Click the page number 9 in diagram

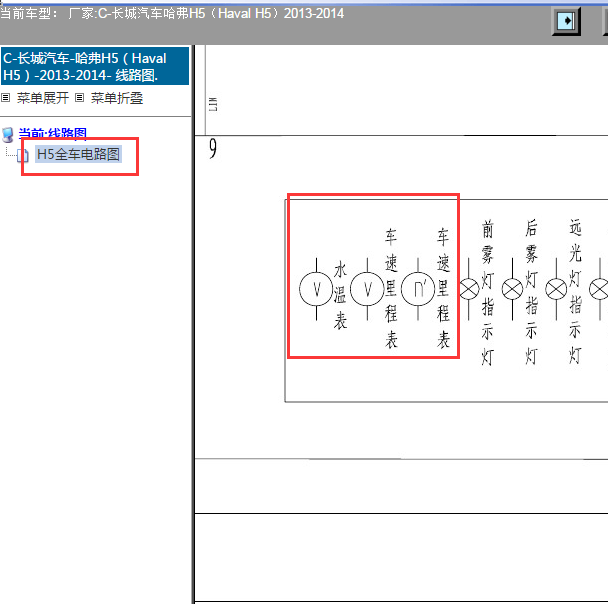coord(212,148)
